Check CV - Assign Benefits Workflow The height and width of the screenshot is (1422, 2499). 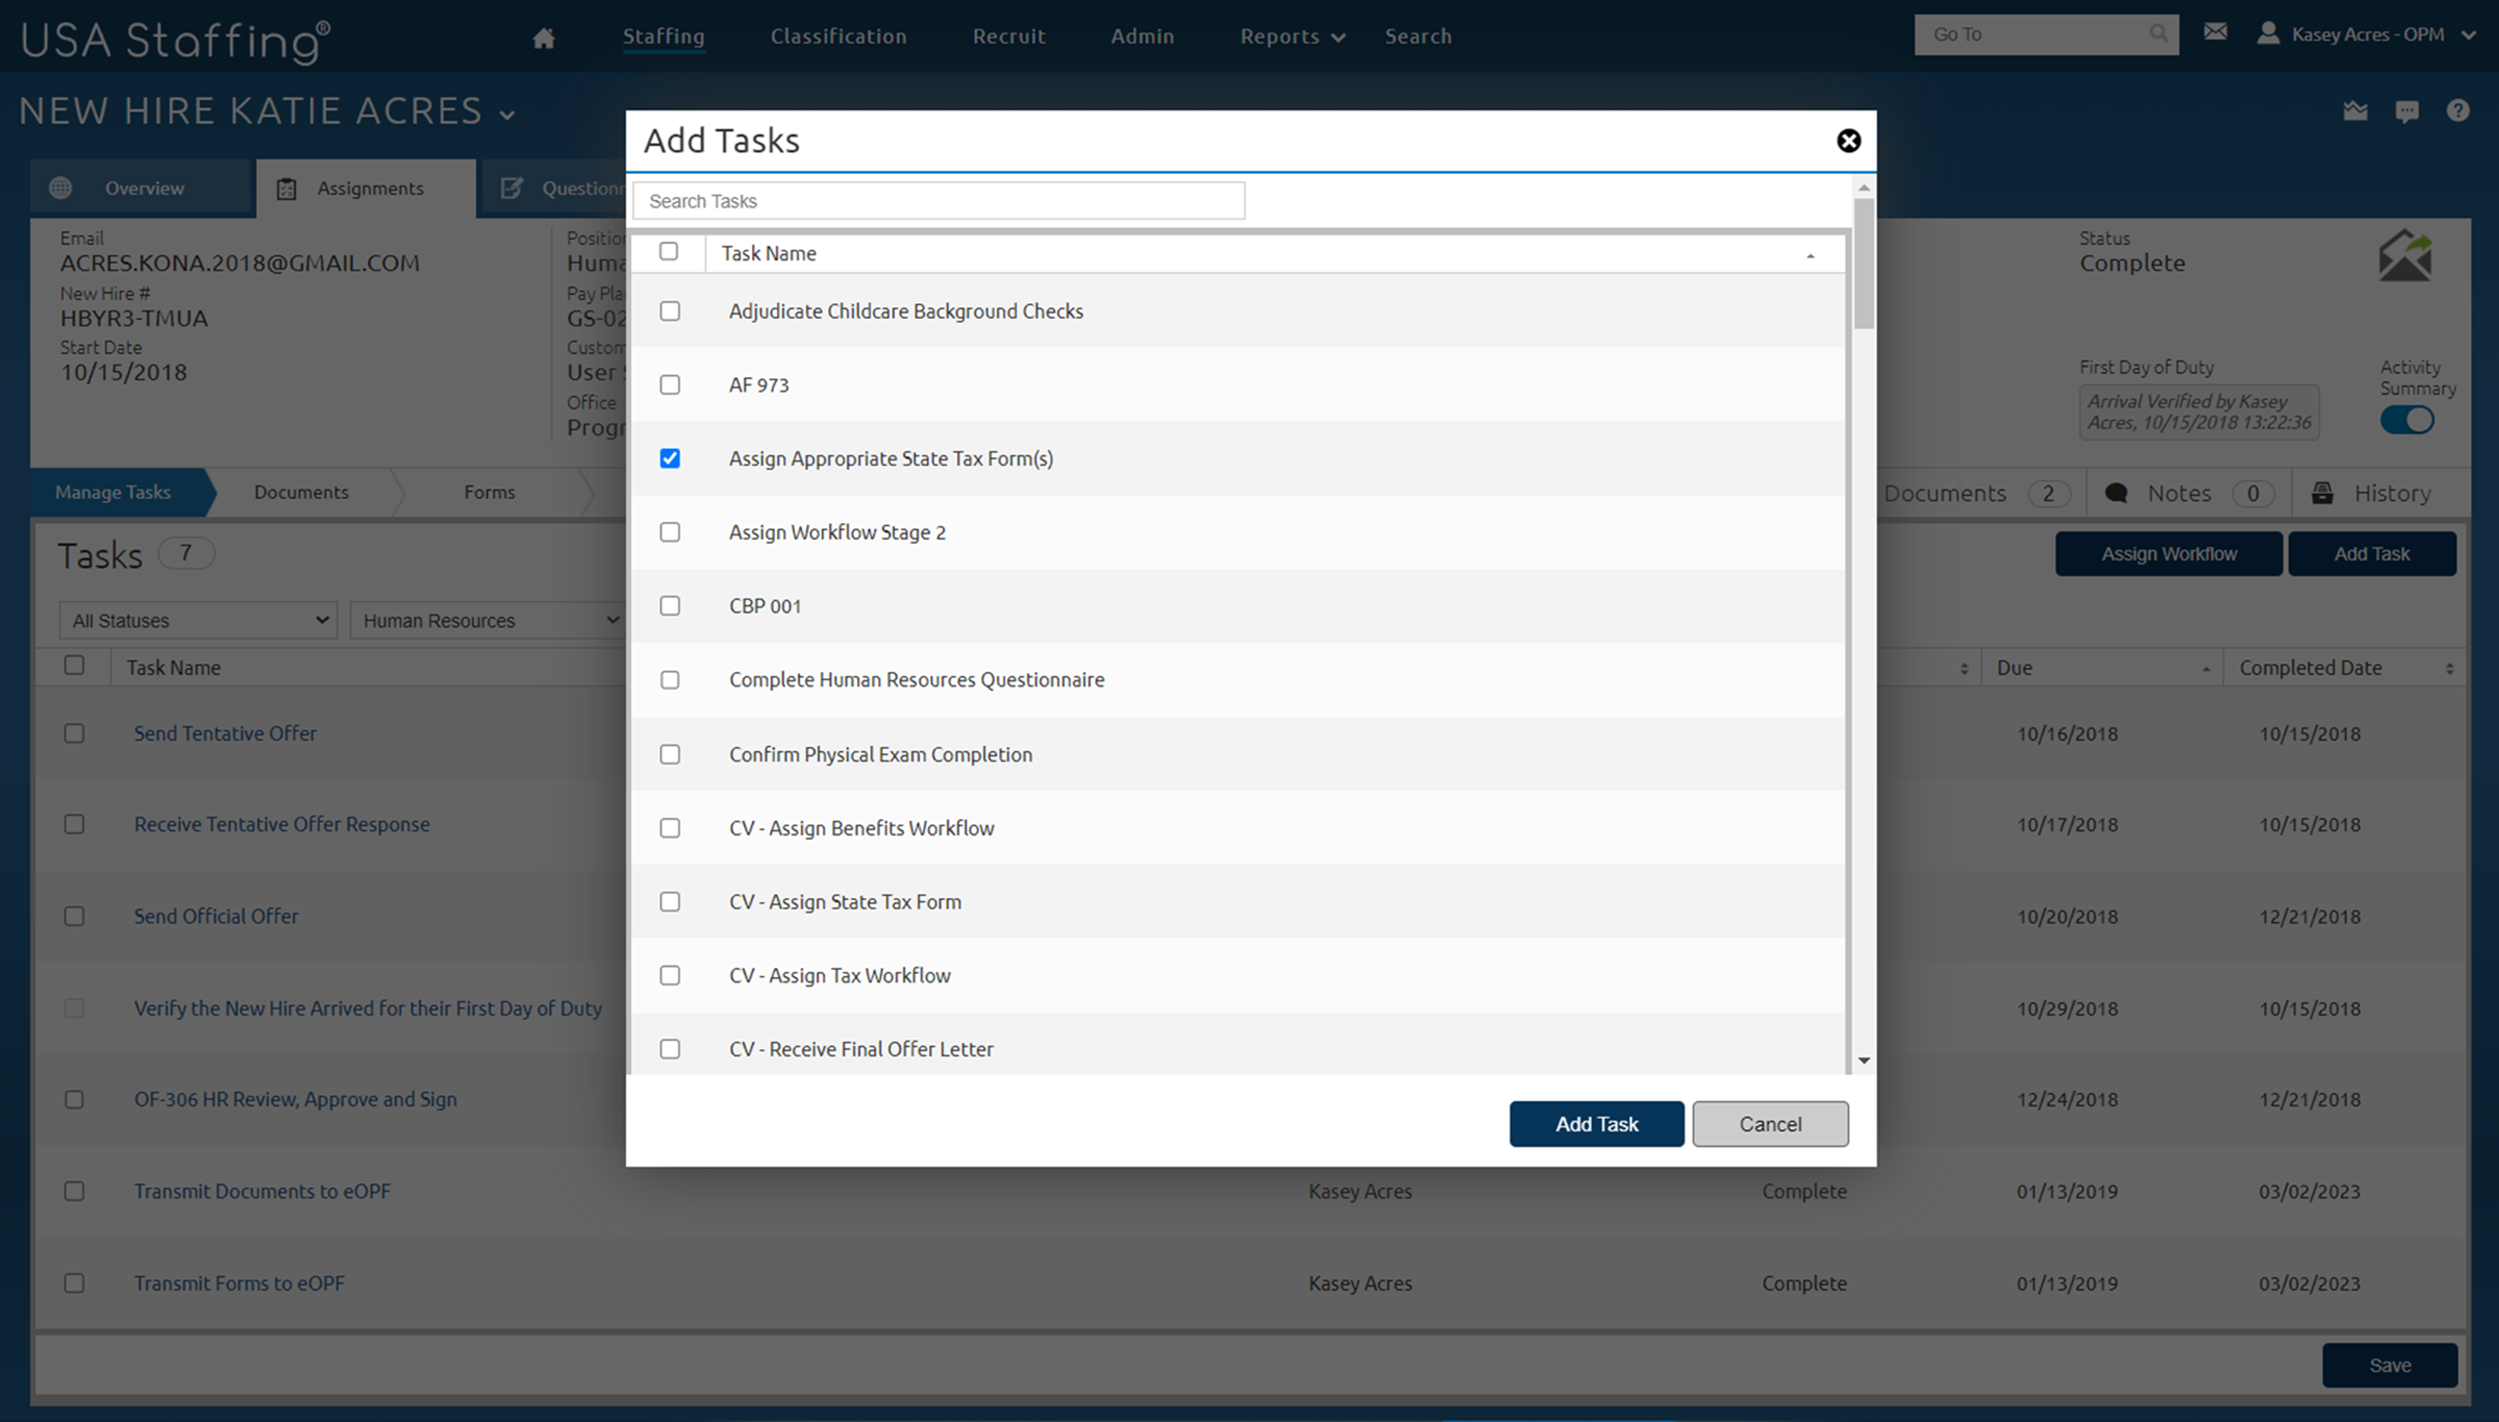(x=670, y=828)
